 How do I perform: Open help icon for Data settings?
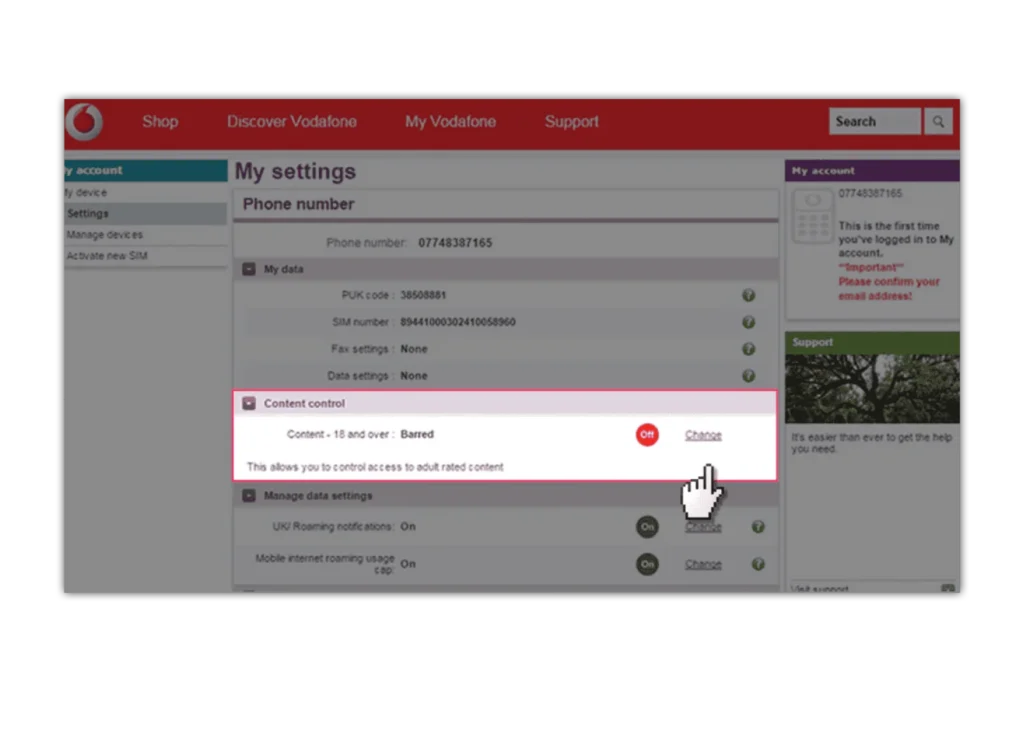click(x=748, y=376)
